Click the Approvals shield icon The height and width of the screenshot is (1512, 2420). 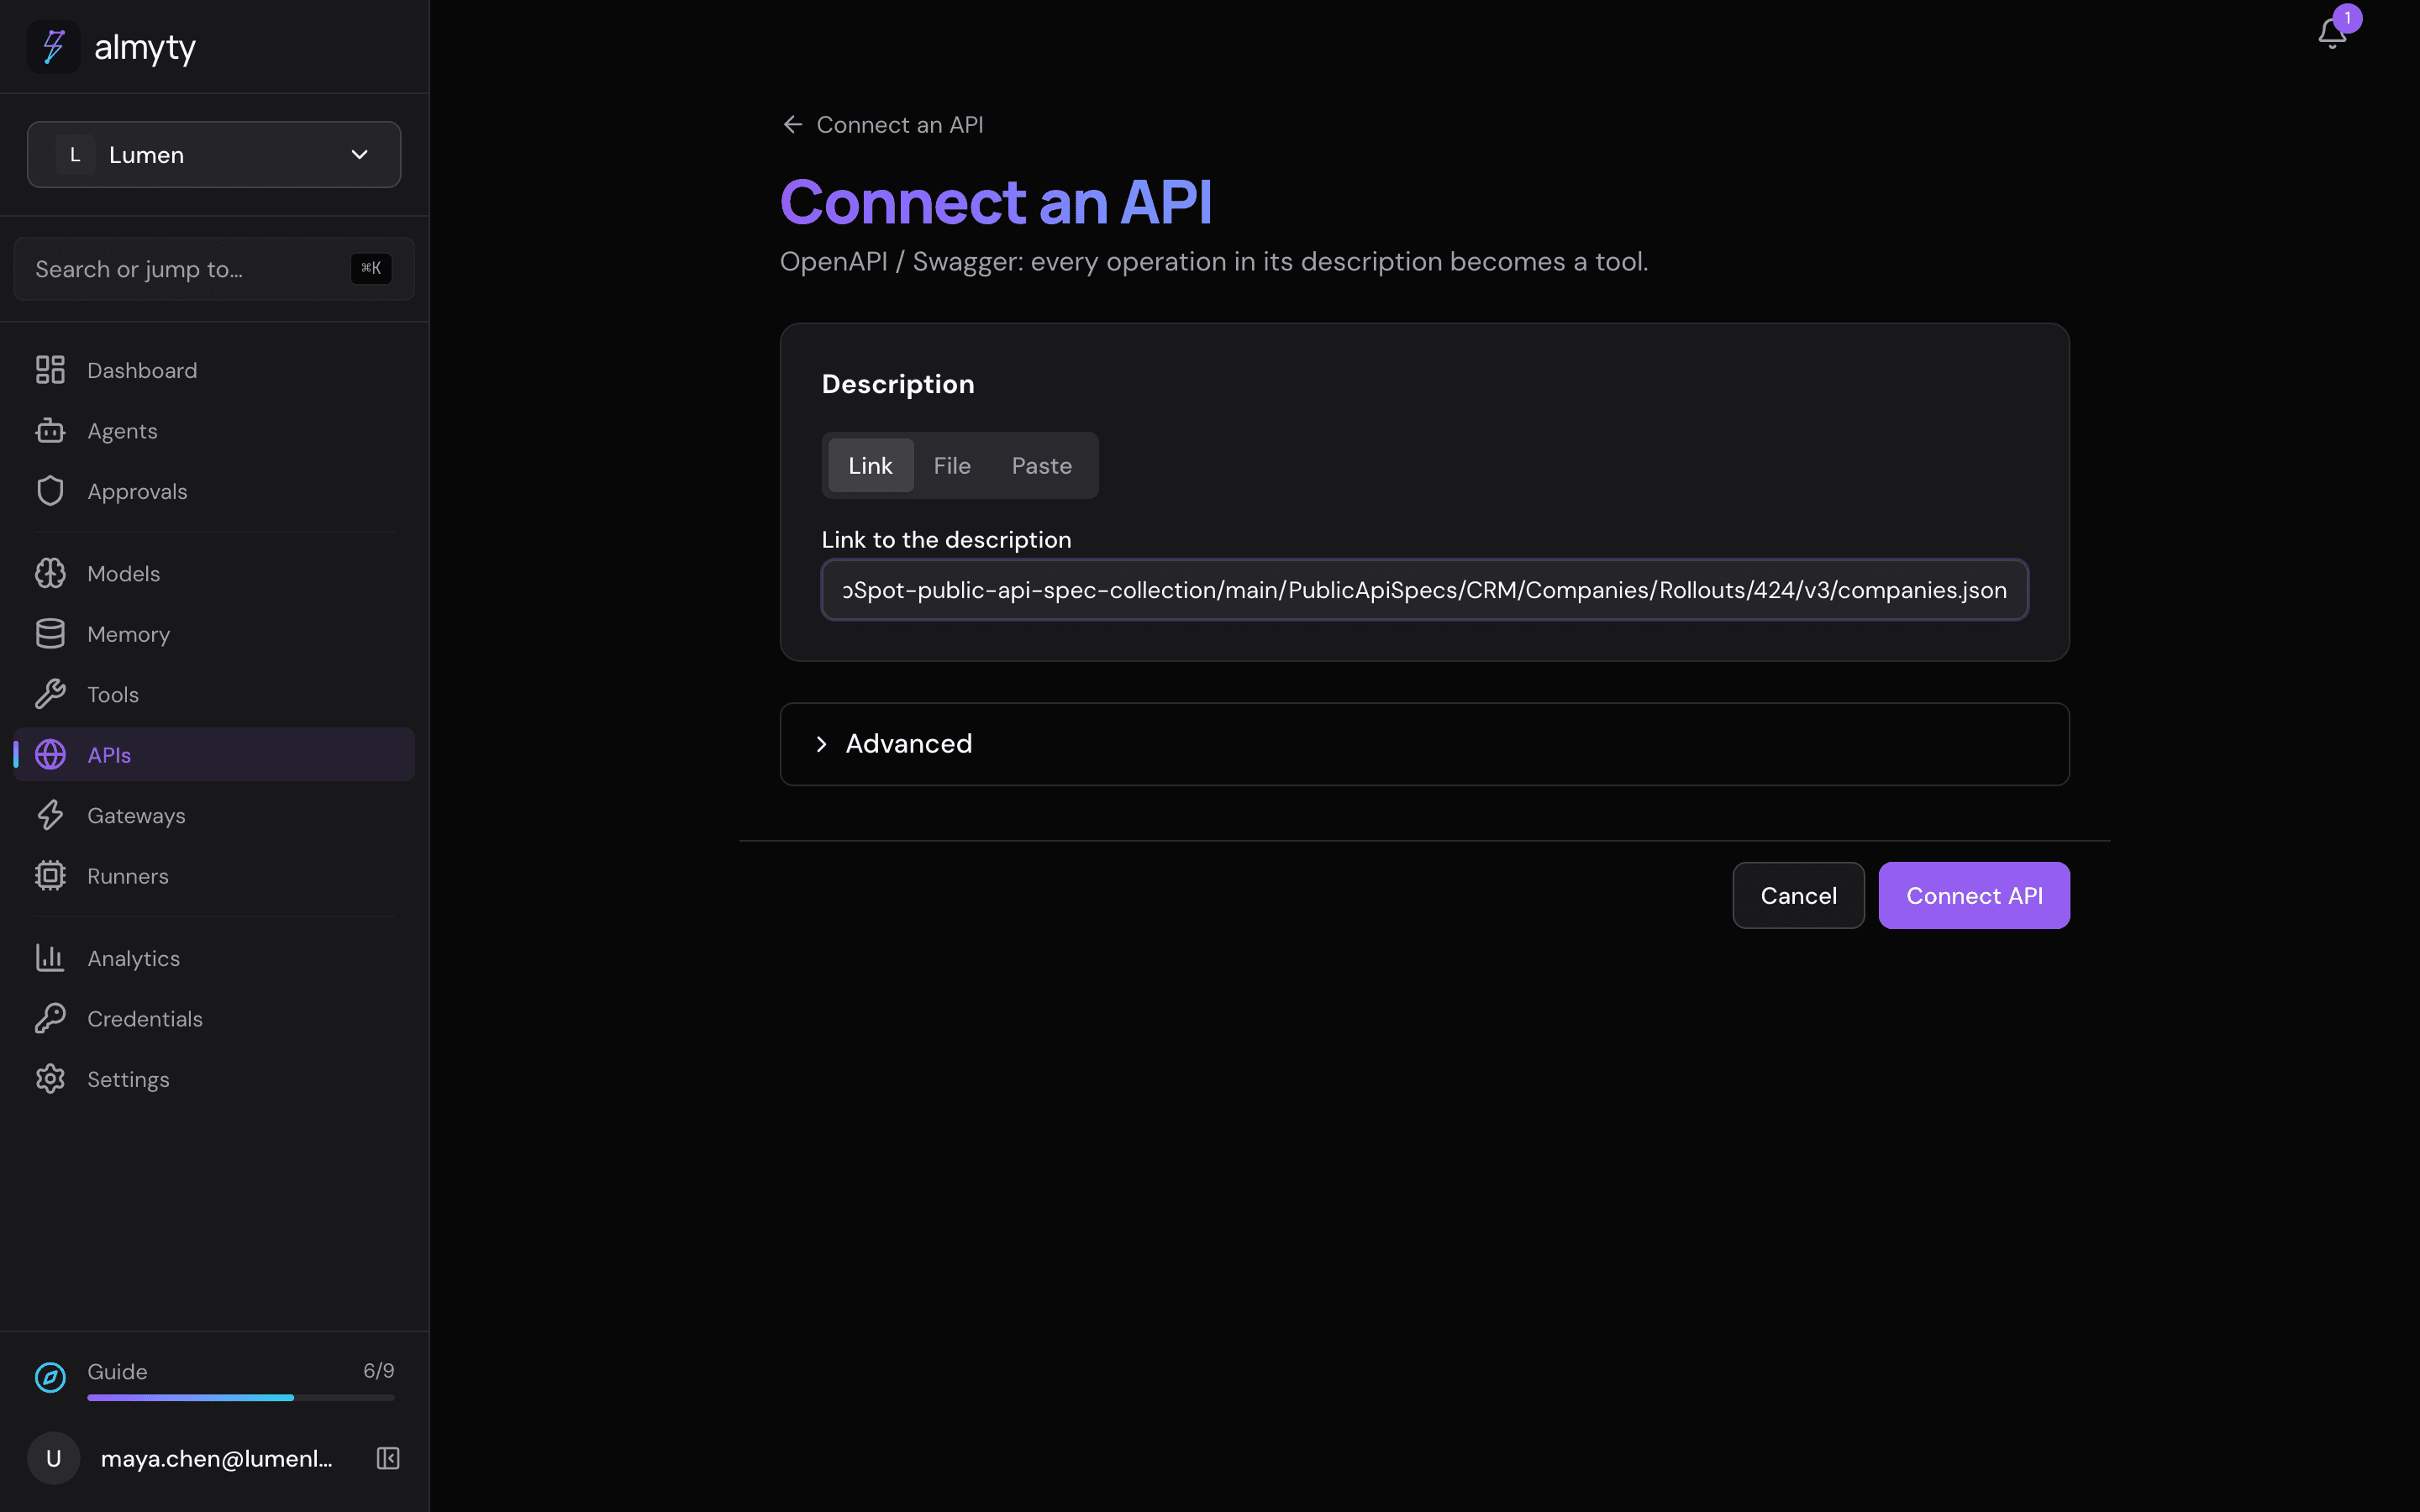[x=50, y=491]
